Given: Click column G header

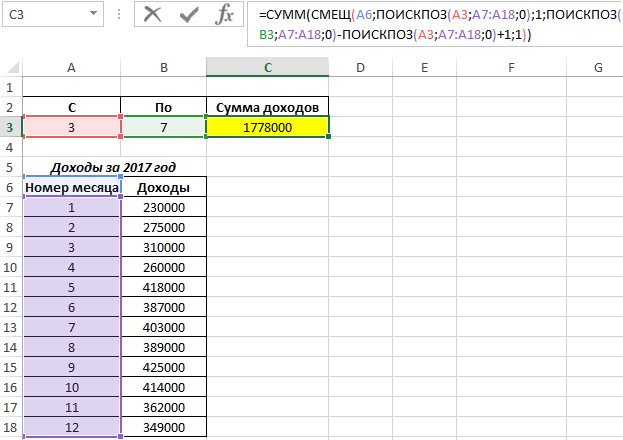Looking at the screenshot, I should (x=597, y=67).
